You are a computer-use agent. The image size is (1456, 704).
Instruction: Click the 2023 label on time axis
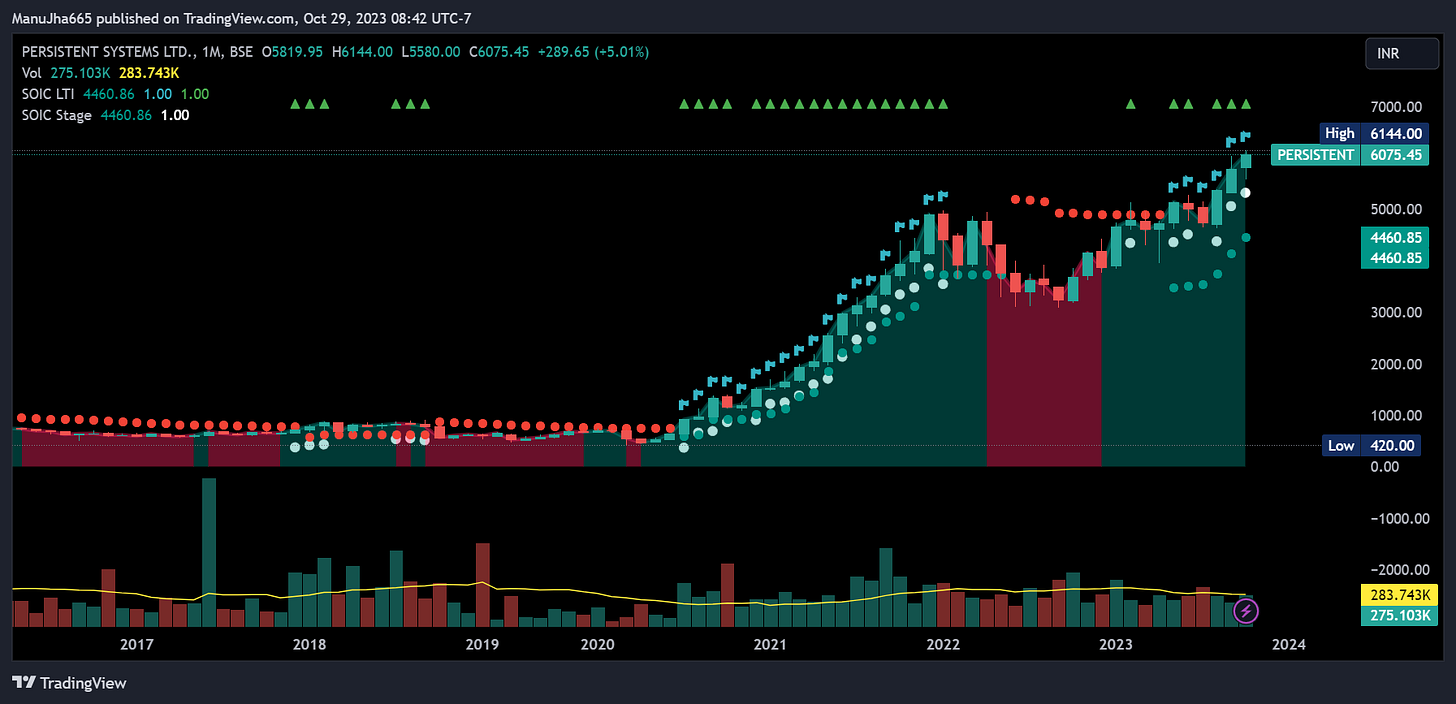1115,645
